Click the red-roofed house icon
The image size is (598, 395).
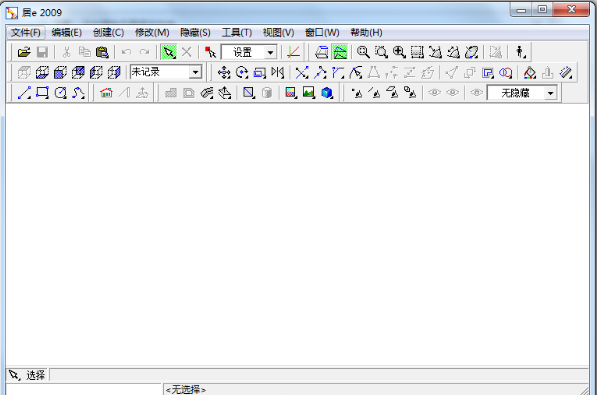tap(106, 93)
